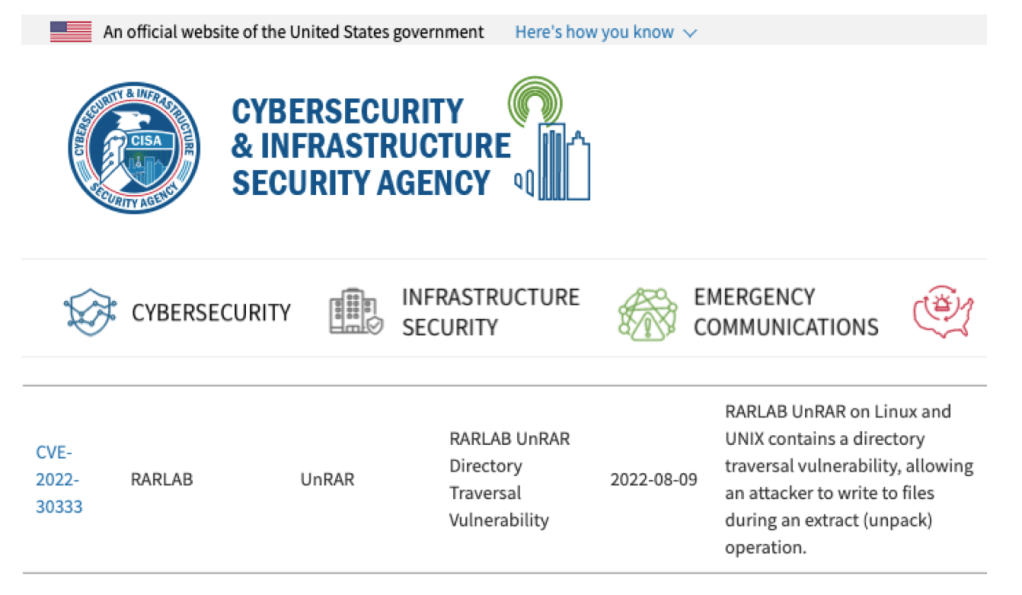Open the Infrastructure Security menu item
This screenshot has height=595, width=1022.
(x=490, y=312)
